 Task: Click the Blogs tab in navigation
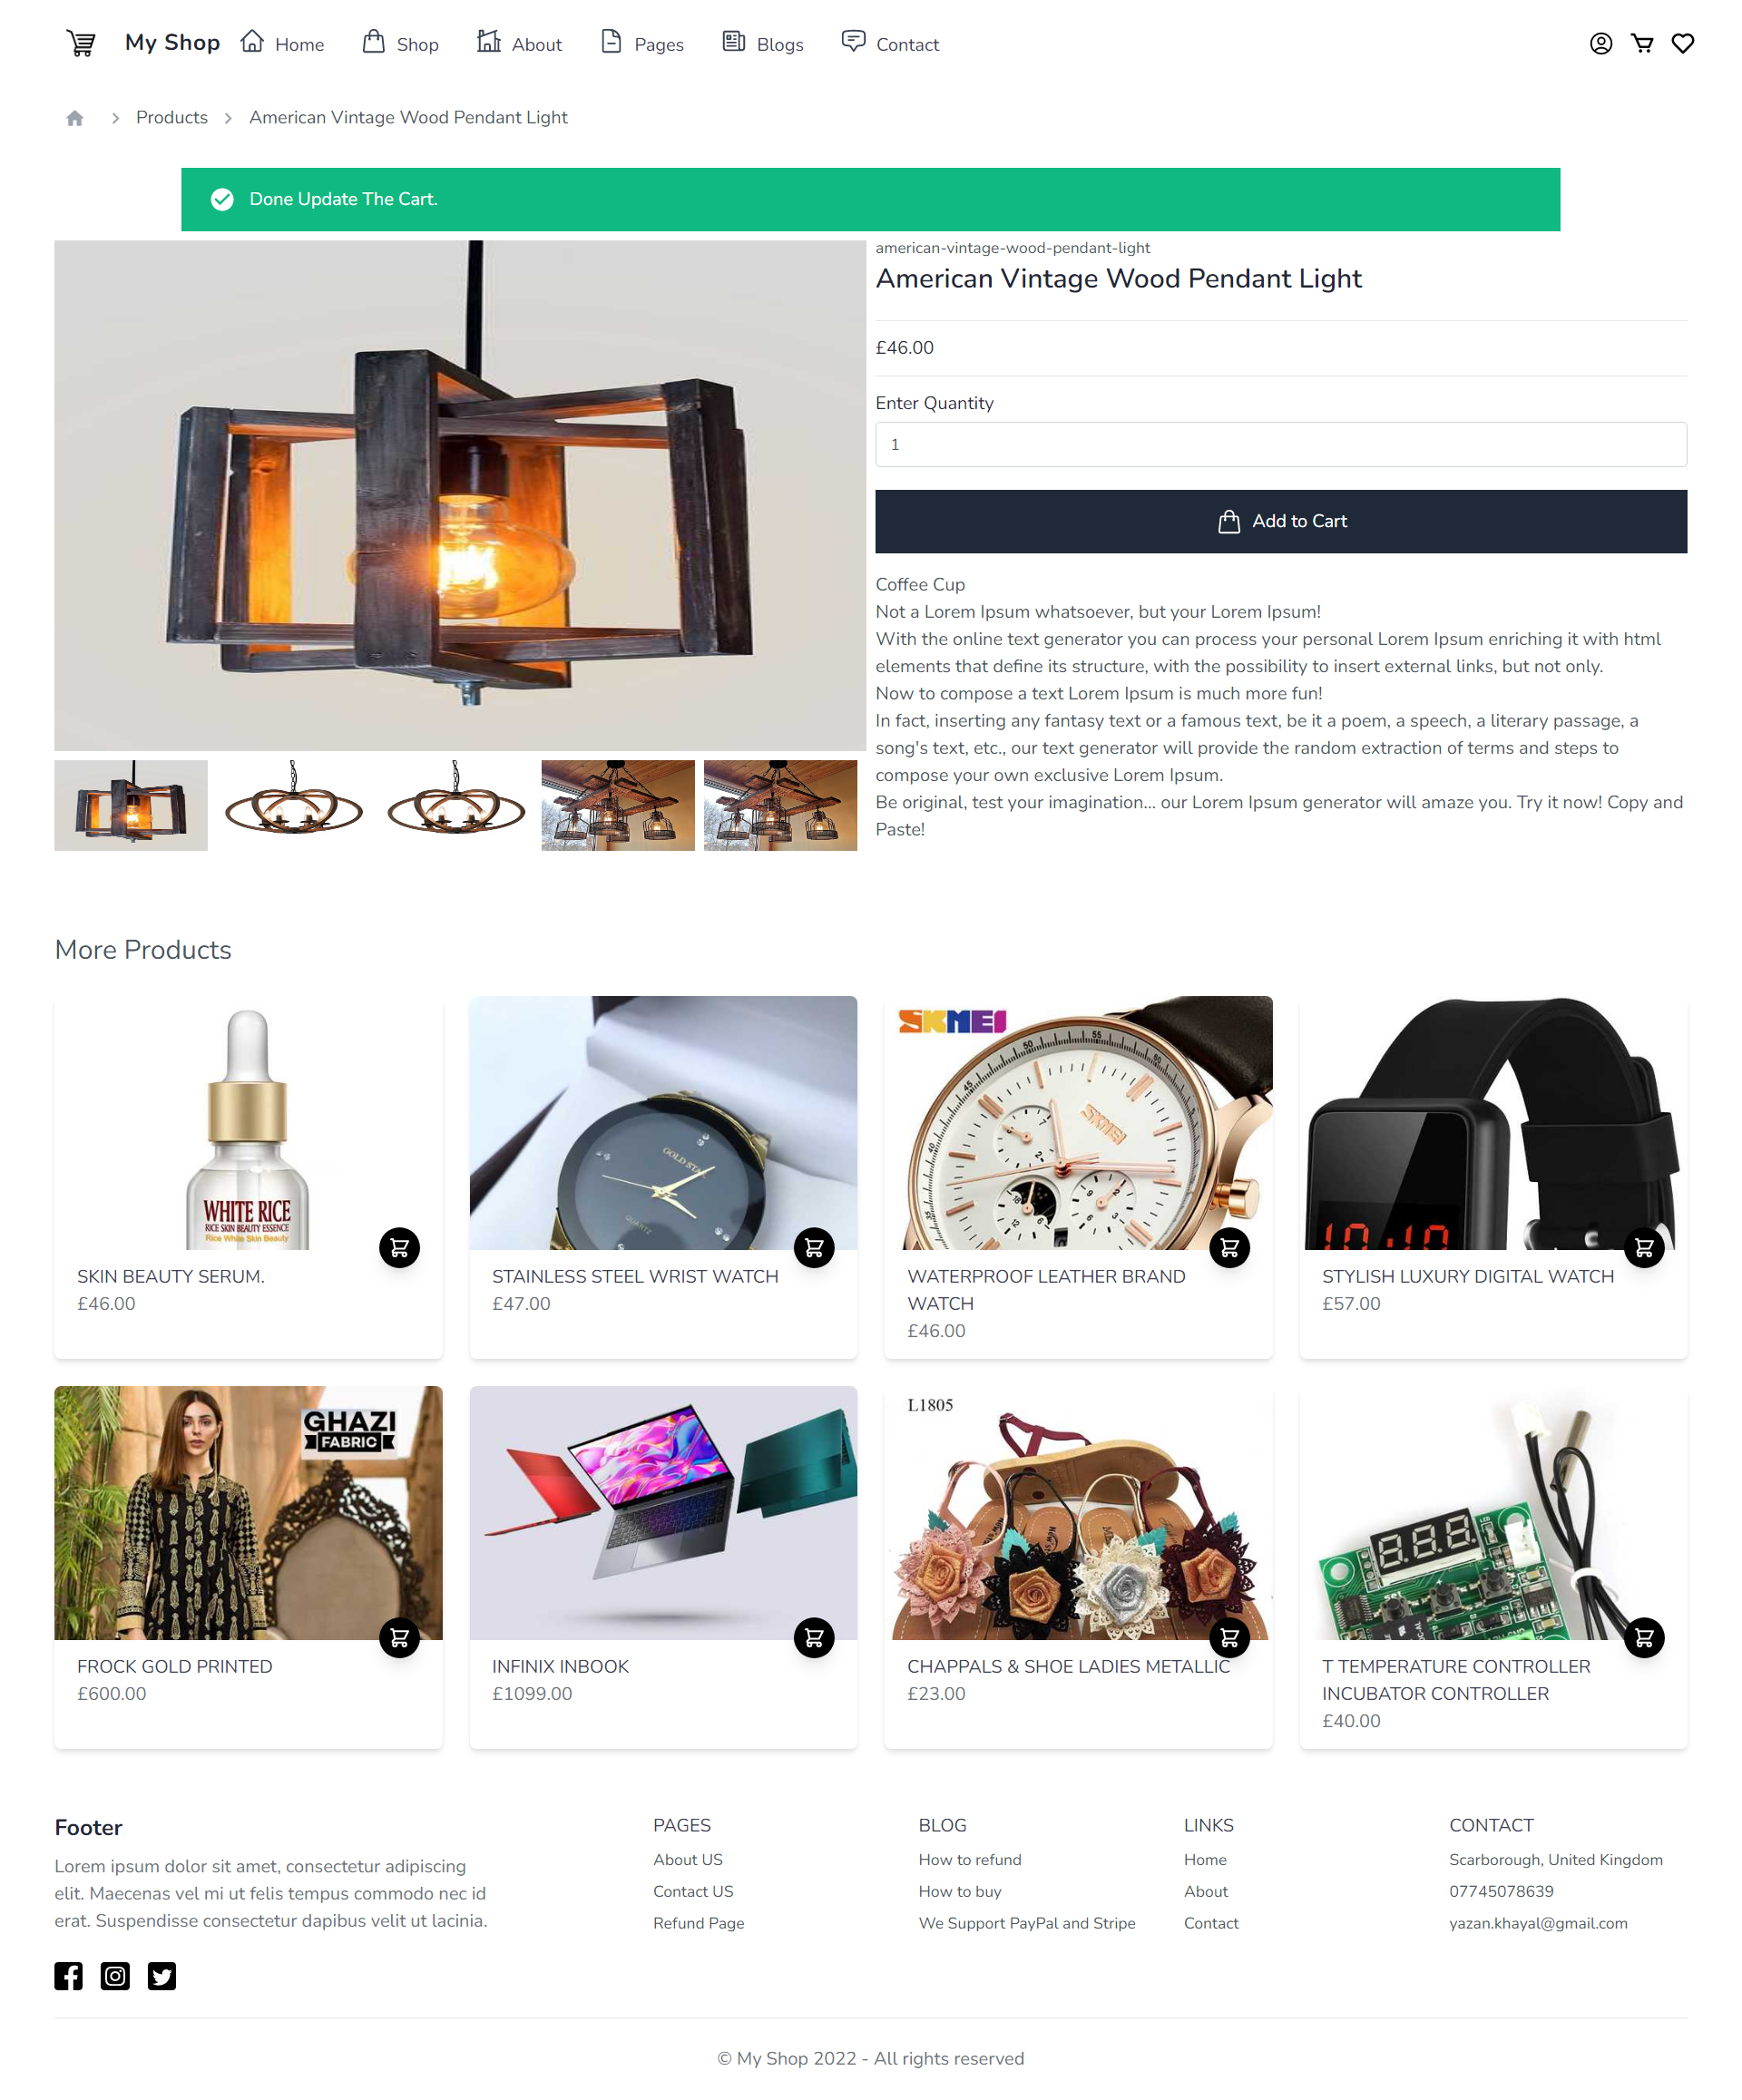coord(778,42)
